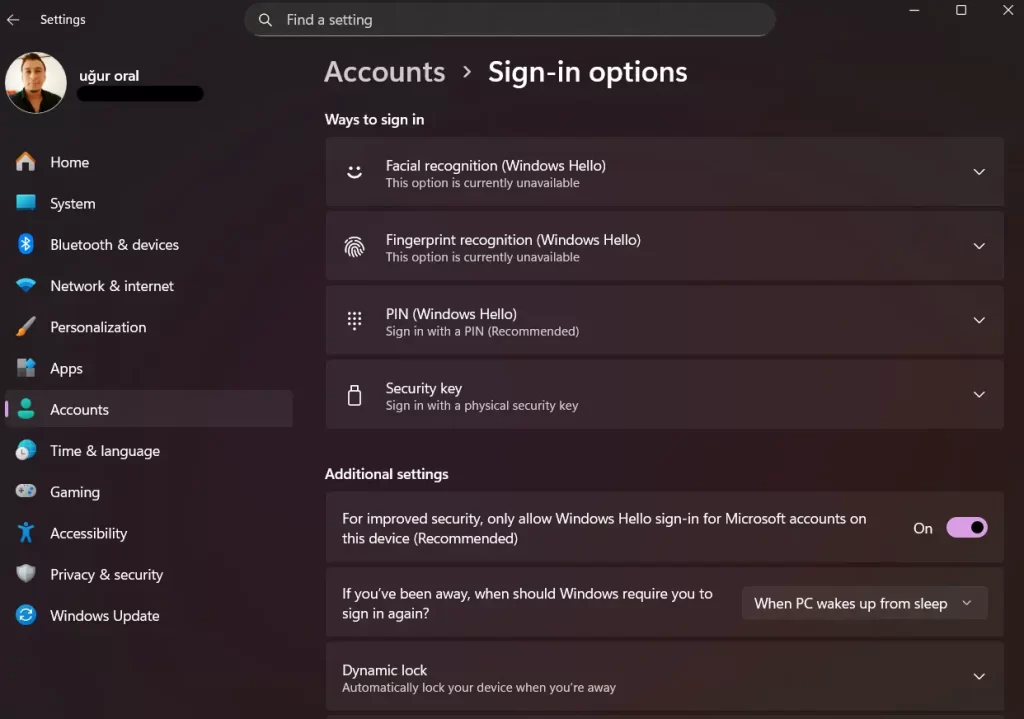The height and width of the screenshot is (719, 1024).
Task: Open Privacy & security settings
Action: click(x=107, y=574)
